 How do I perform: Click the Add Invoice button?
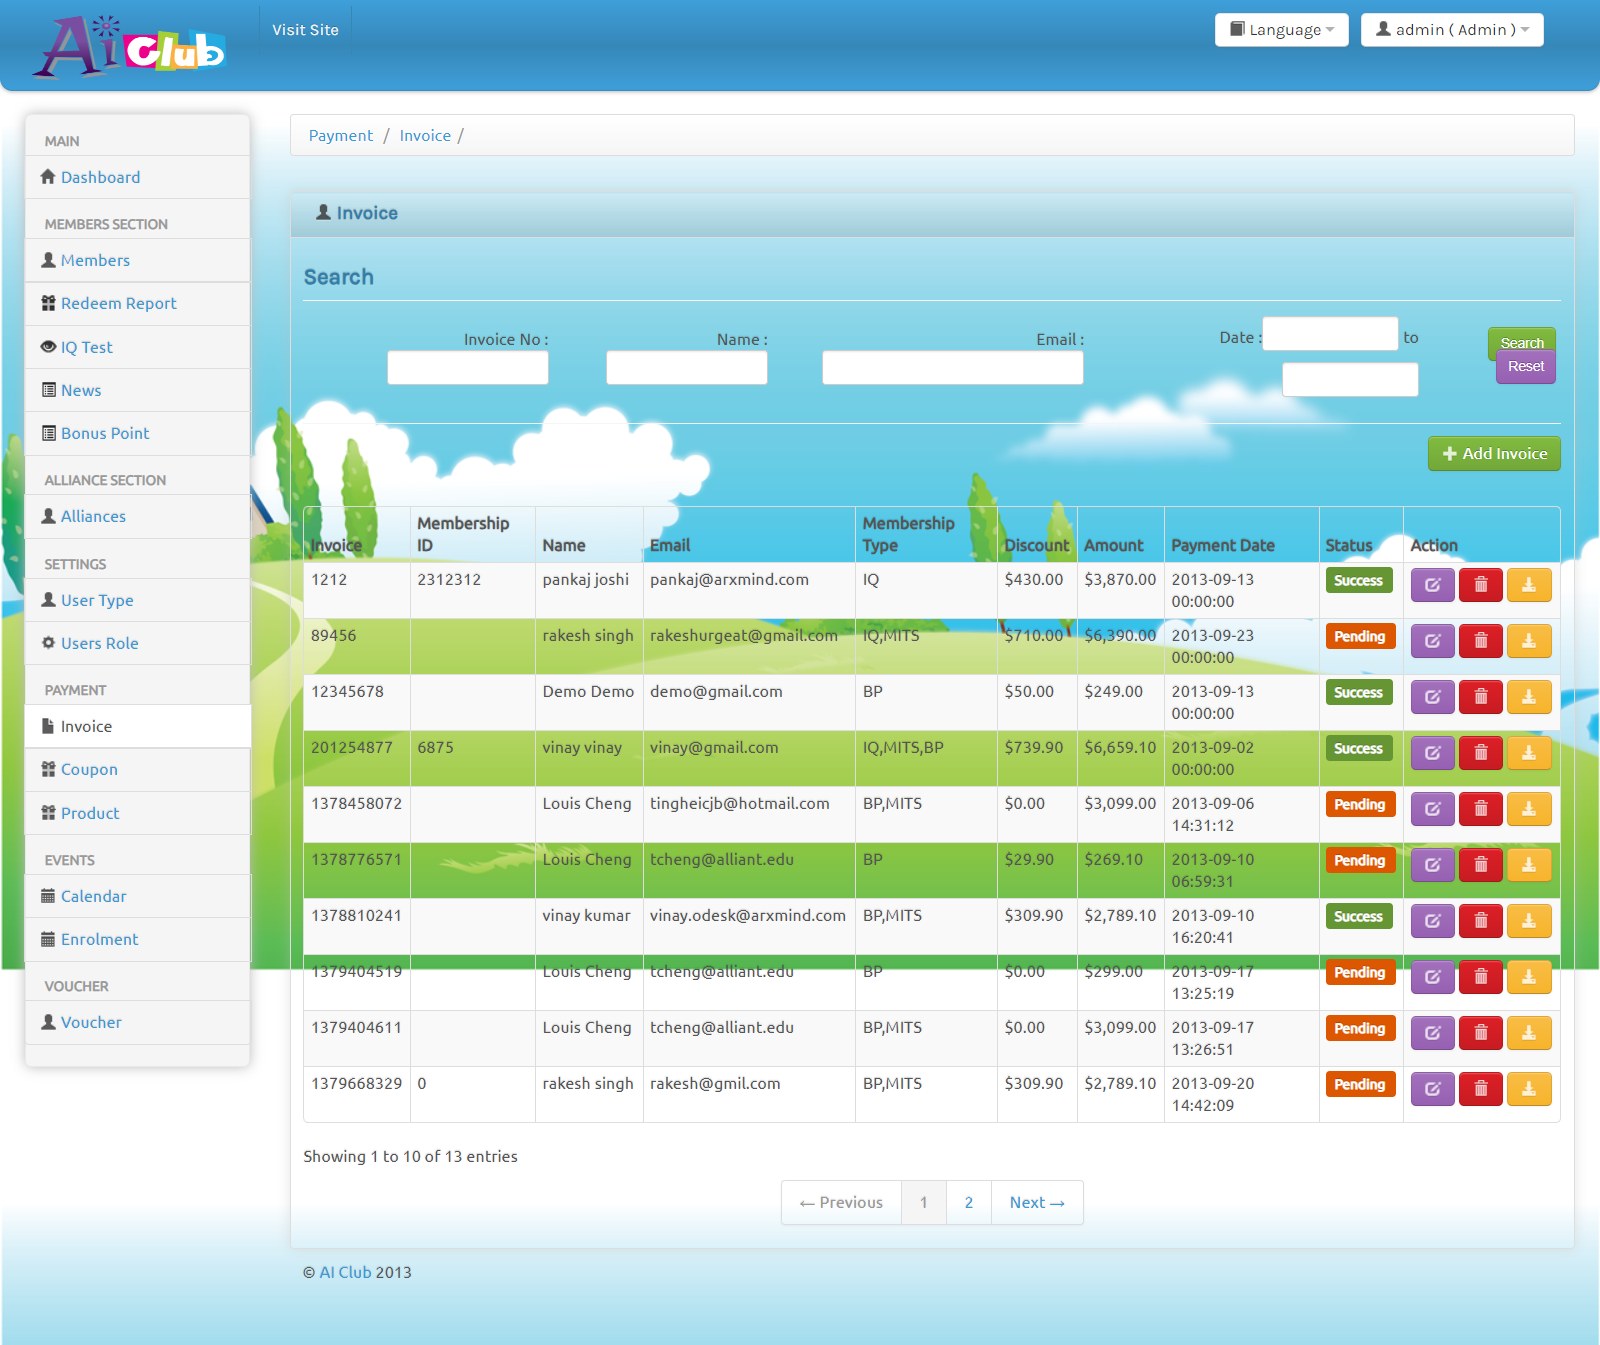(x=1494, y=454)
